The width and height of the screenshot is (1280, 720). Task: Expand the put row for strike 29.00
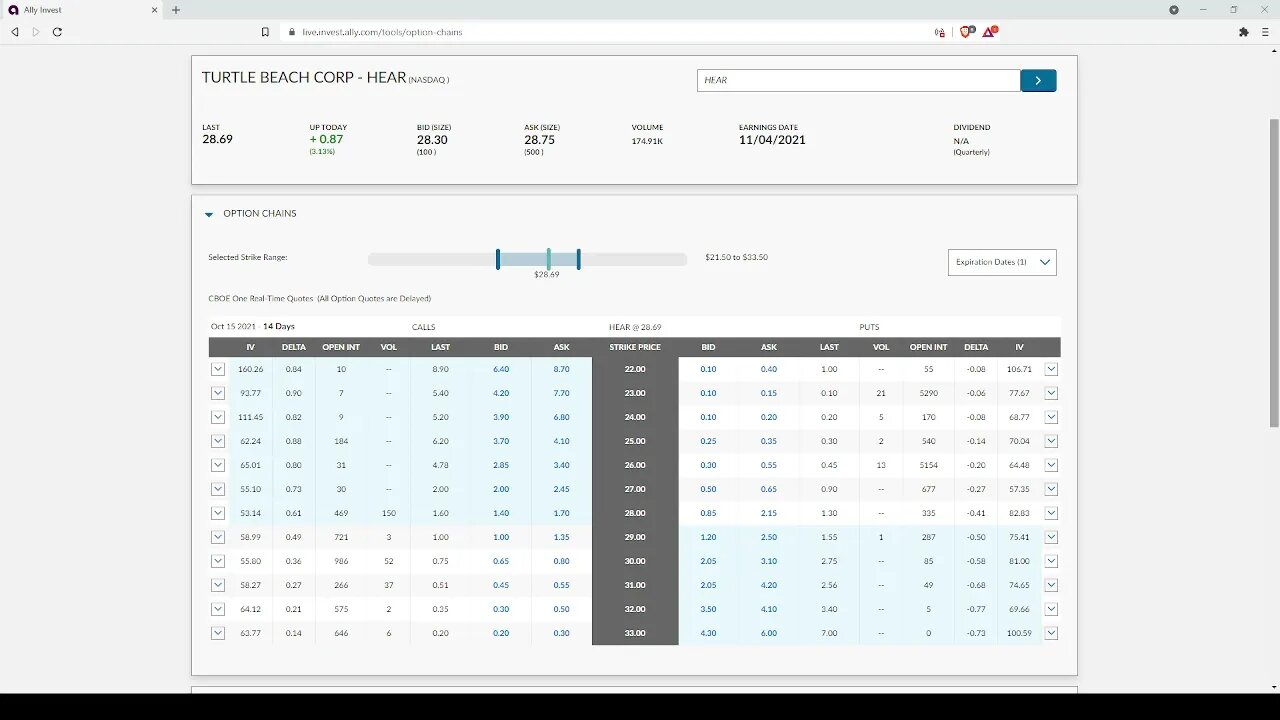point(1051,537)
